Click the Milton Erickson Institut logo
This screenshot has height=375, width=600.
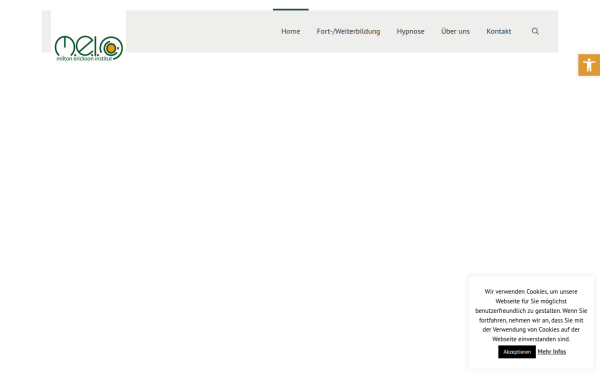tap(88, 48)
